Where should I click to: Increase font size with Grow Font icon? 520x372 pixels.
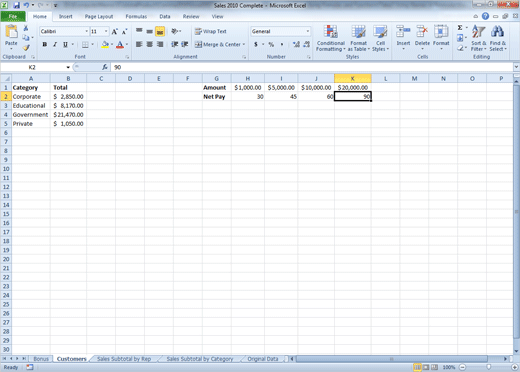pyautogui.click(x=114, y=32)
